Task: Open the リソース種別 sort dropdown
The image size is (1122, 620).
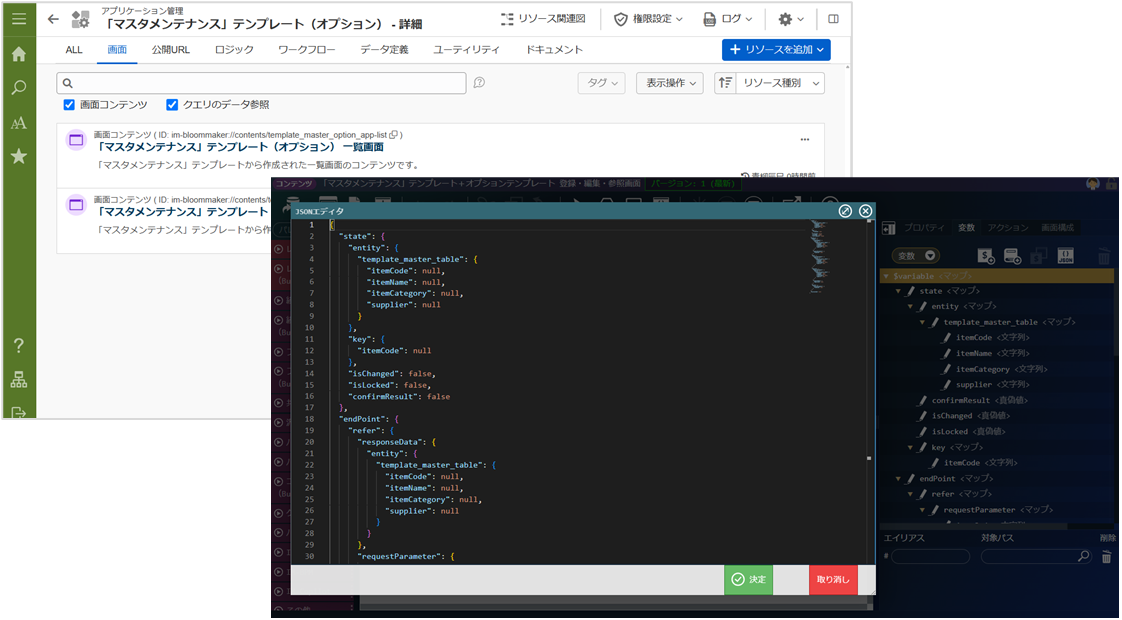Action: 780,83
